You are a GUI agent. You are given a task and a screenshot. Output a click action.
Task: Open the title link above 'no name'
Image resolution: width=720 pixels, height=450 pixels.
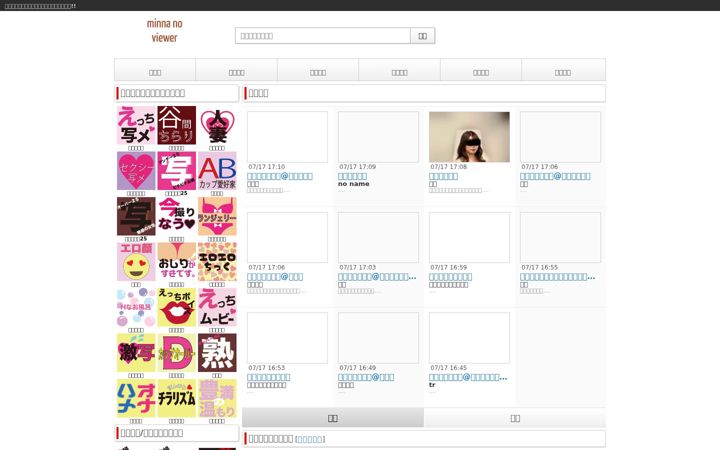click(x=352, y=176)
